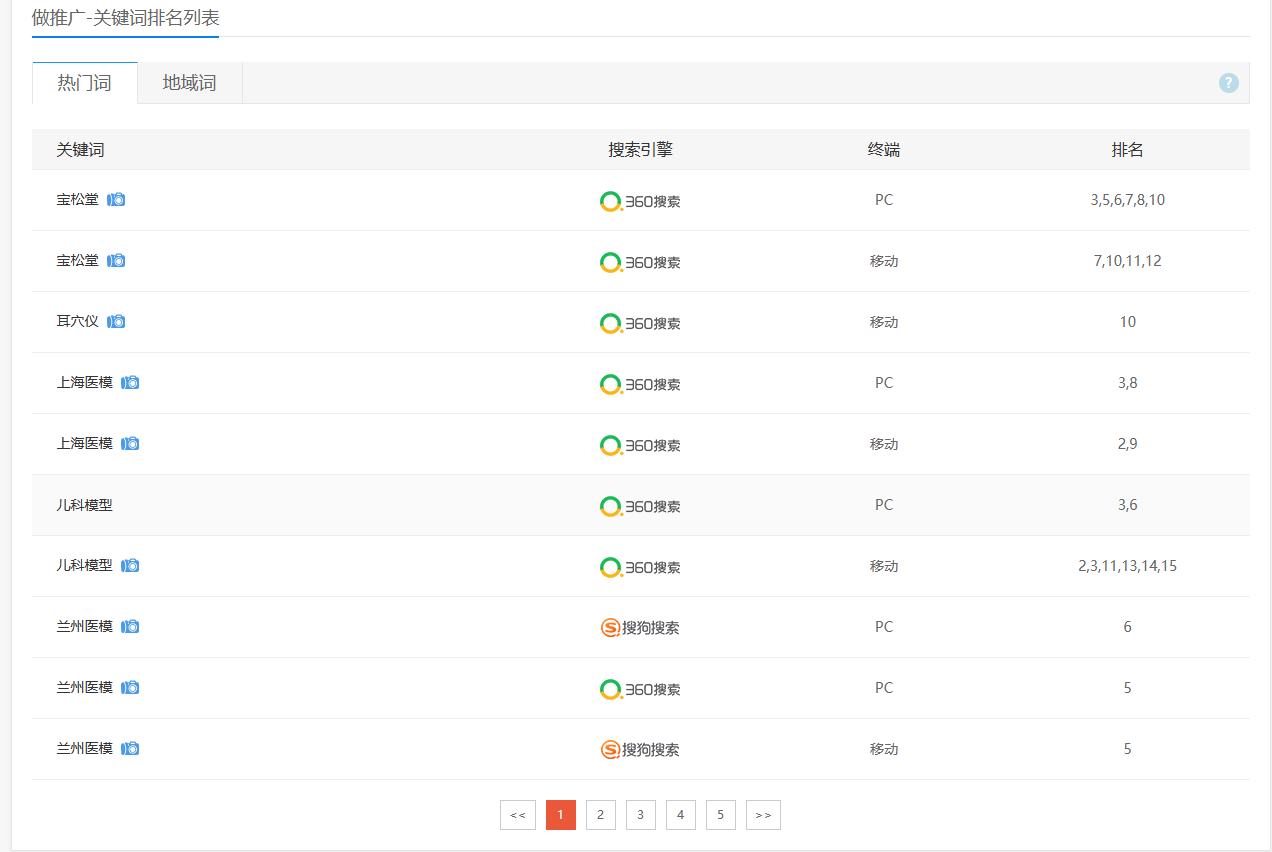This screenshot has height=852, width=1272.
Task: Click keyword 兰州医模 in 搜狗 移动 row
Action: 85,749
